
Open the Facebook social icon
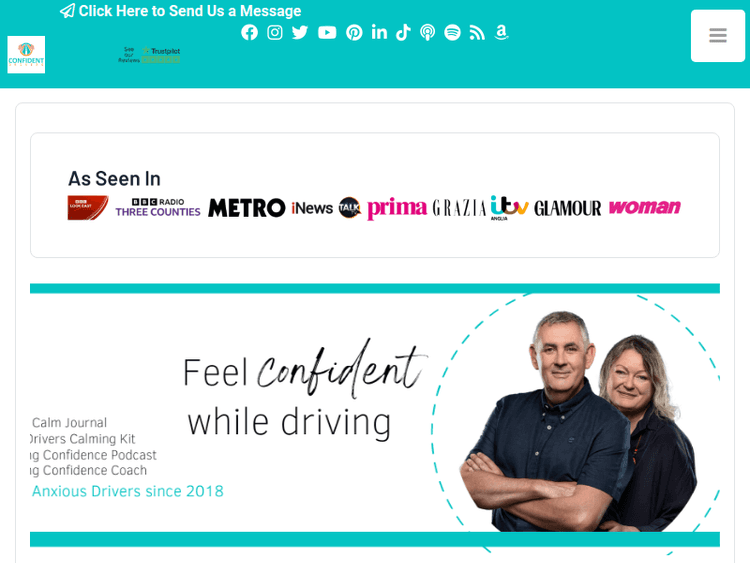click(249, 33)
